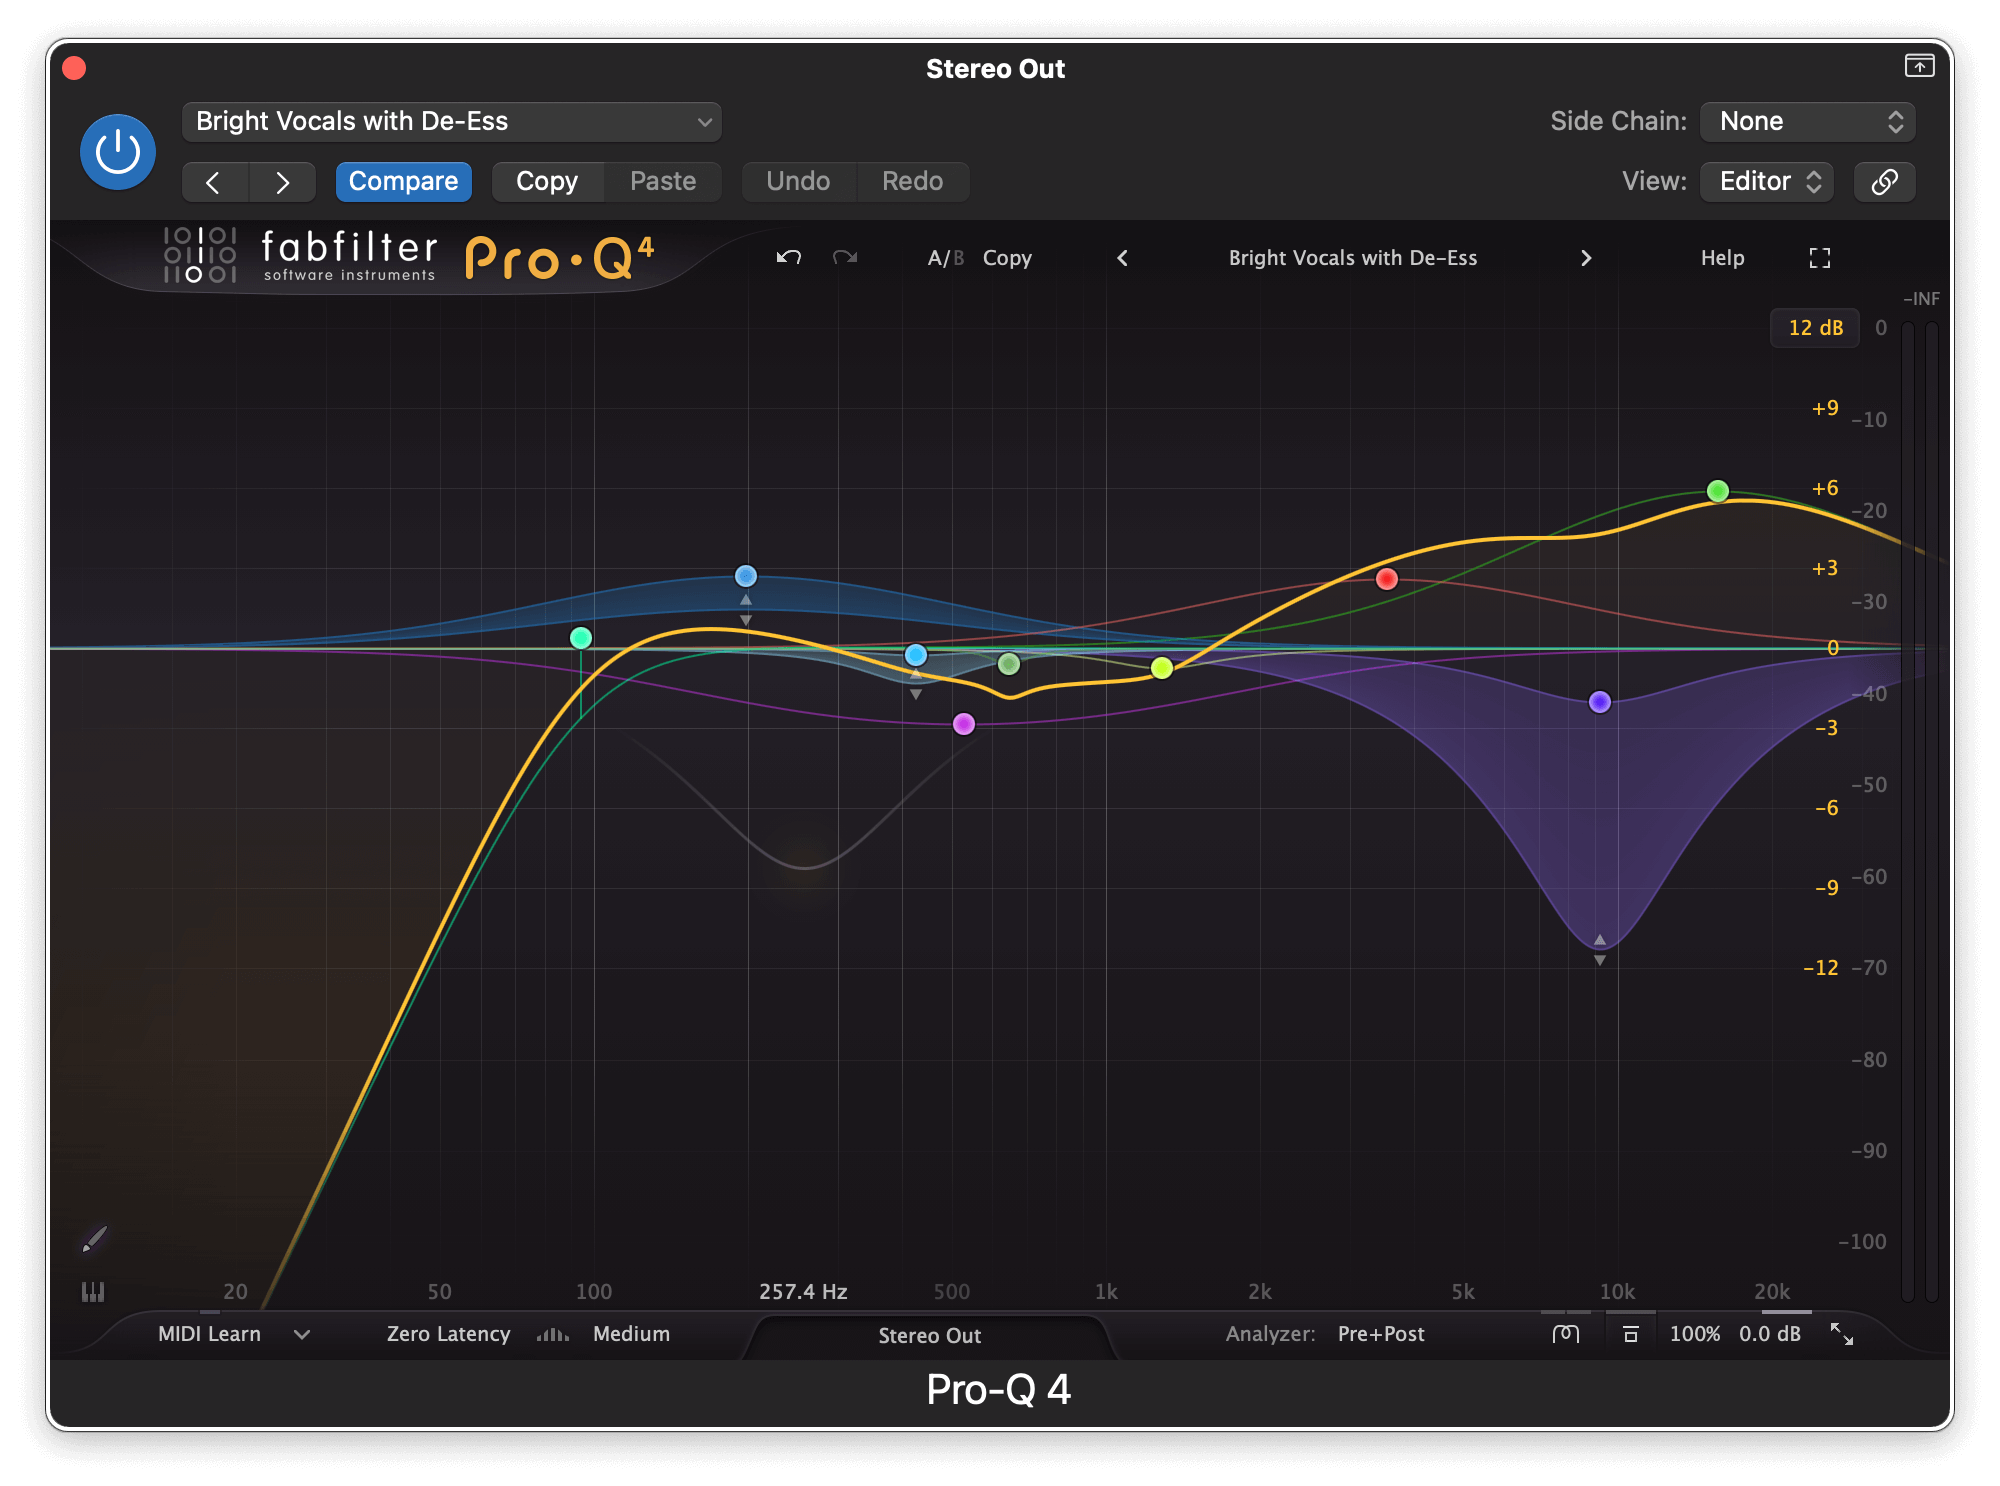Open the Medium resolution dropdown

(x=632, y=1334)
